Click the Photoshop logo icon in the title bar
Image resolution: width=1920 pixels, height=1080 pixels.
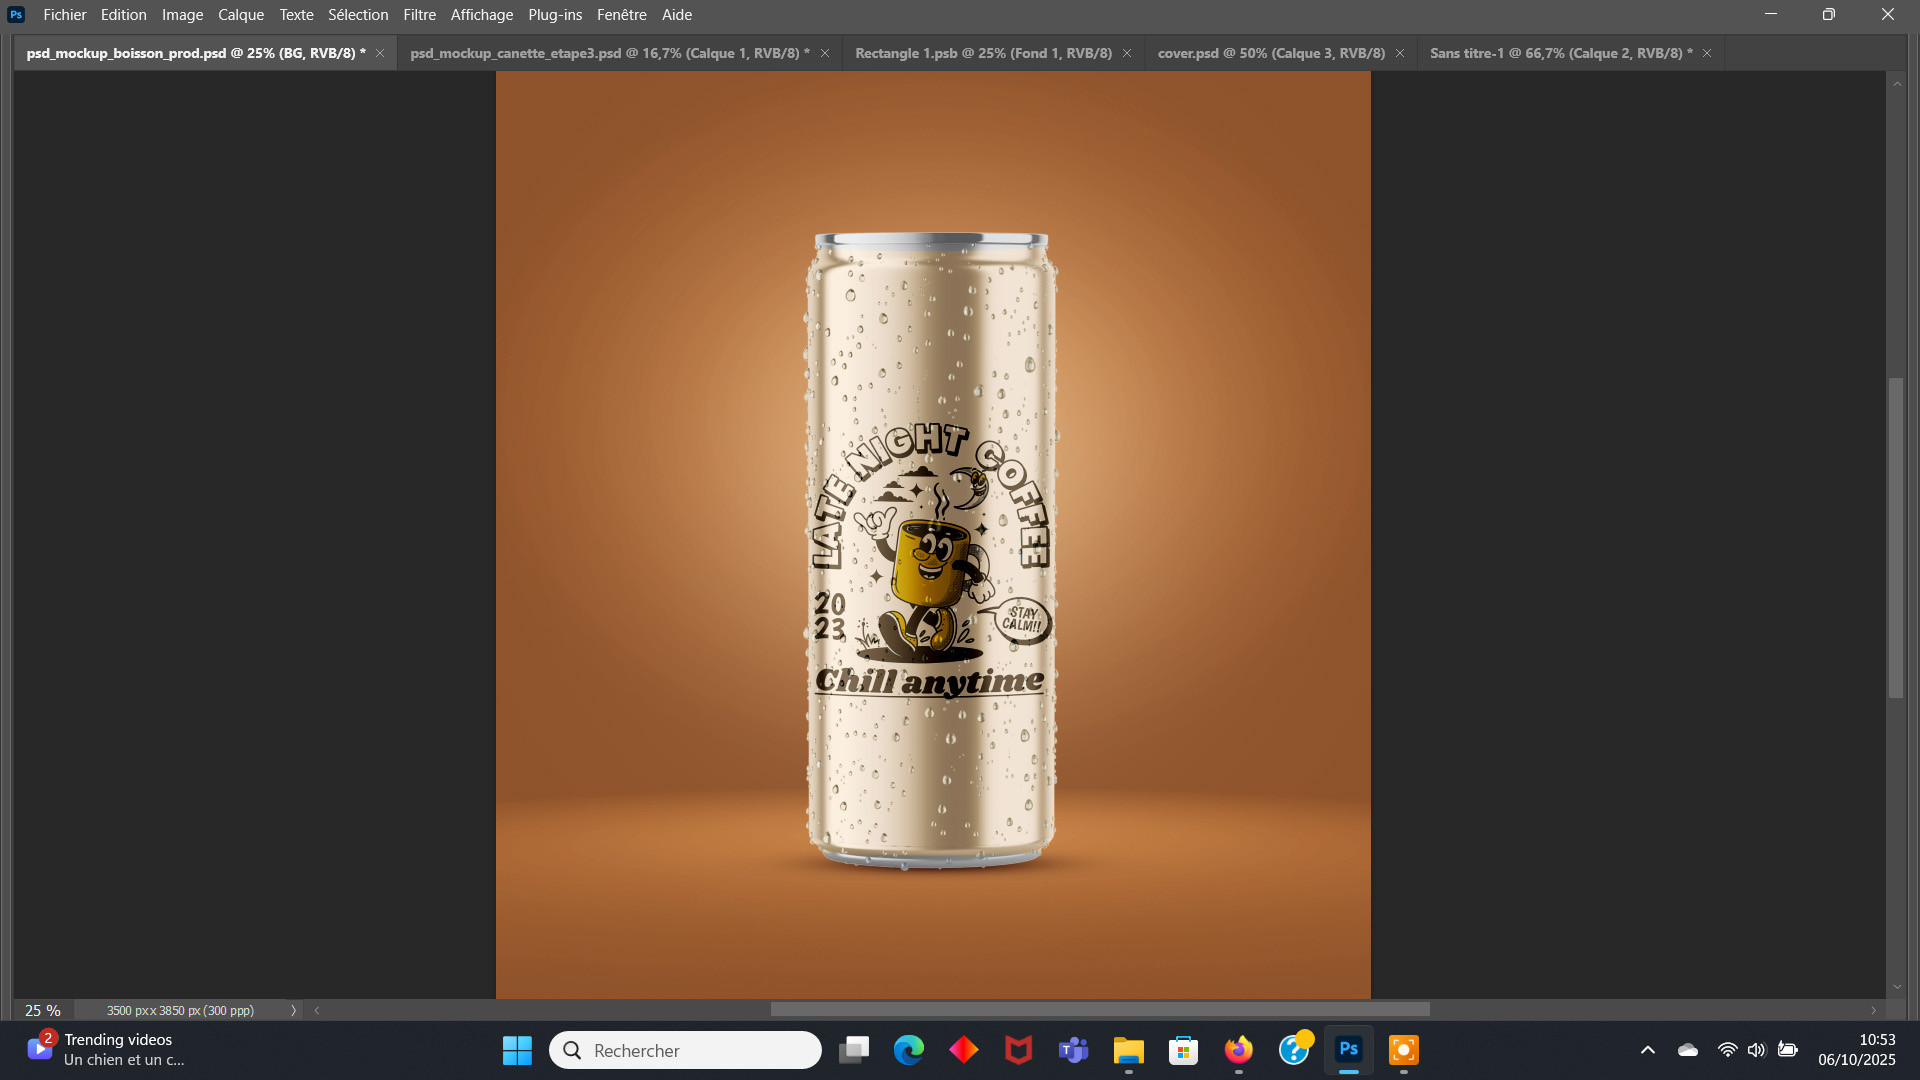(16, 15)
